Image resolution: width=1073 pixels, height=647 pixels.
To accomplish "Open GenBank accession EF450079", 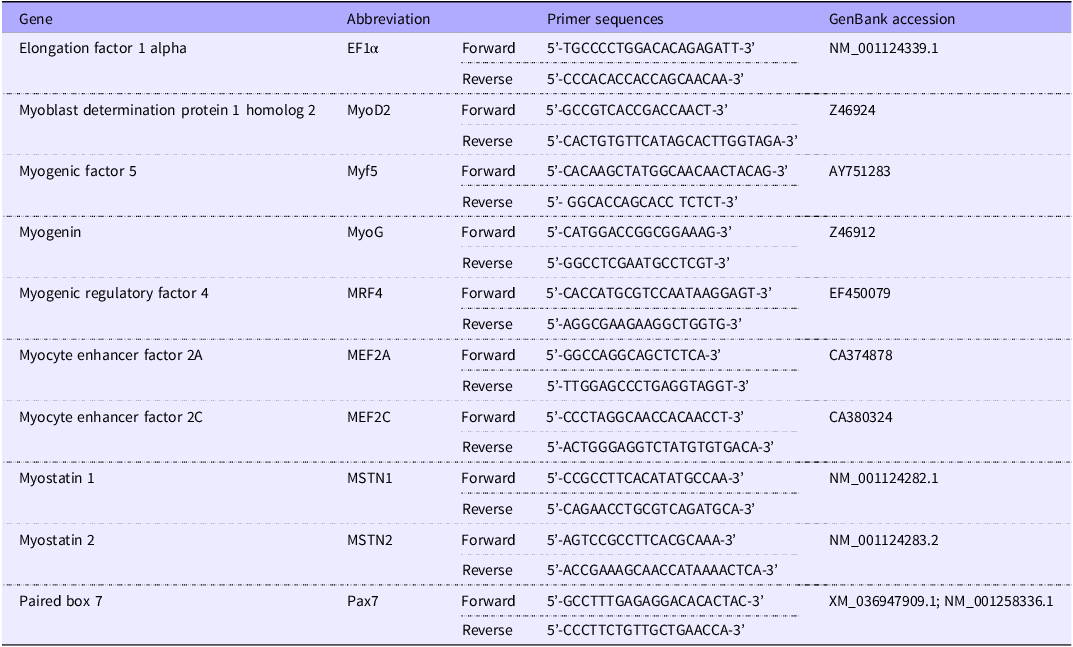I will (x=860, y=293).
